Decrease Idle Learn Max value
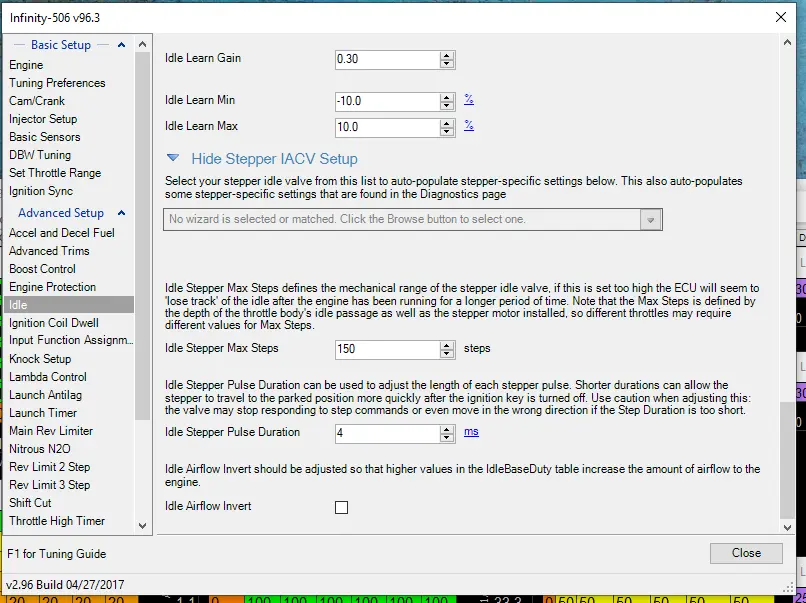 pyautogui.click(x=447, y=132)
